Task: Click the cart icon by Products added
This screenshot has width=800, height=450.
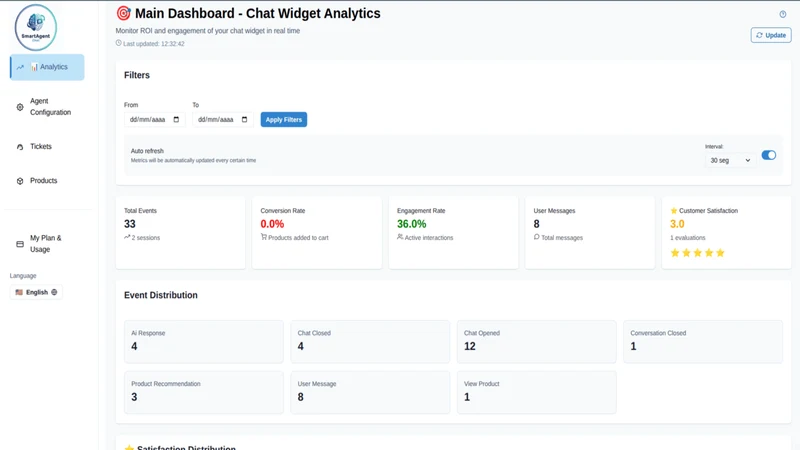Action: [x=264, y=237]
